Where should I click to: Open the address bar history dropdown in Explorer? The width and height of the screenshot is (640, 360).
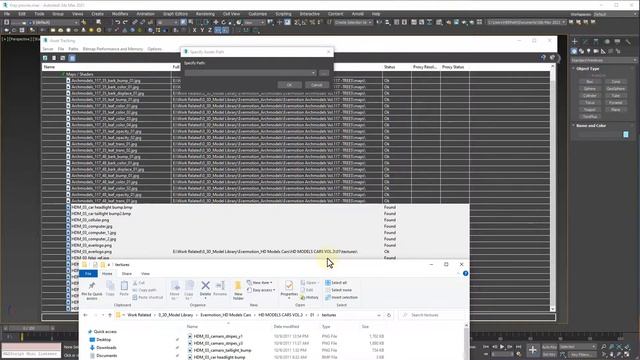379,315
